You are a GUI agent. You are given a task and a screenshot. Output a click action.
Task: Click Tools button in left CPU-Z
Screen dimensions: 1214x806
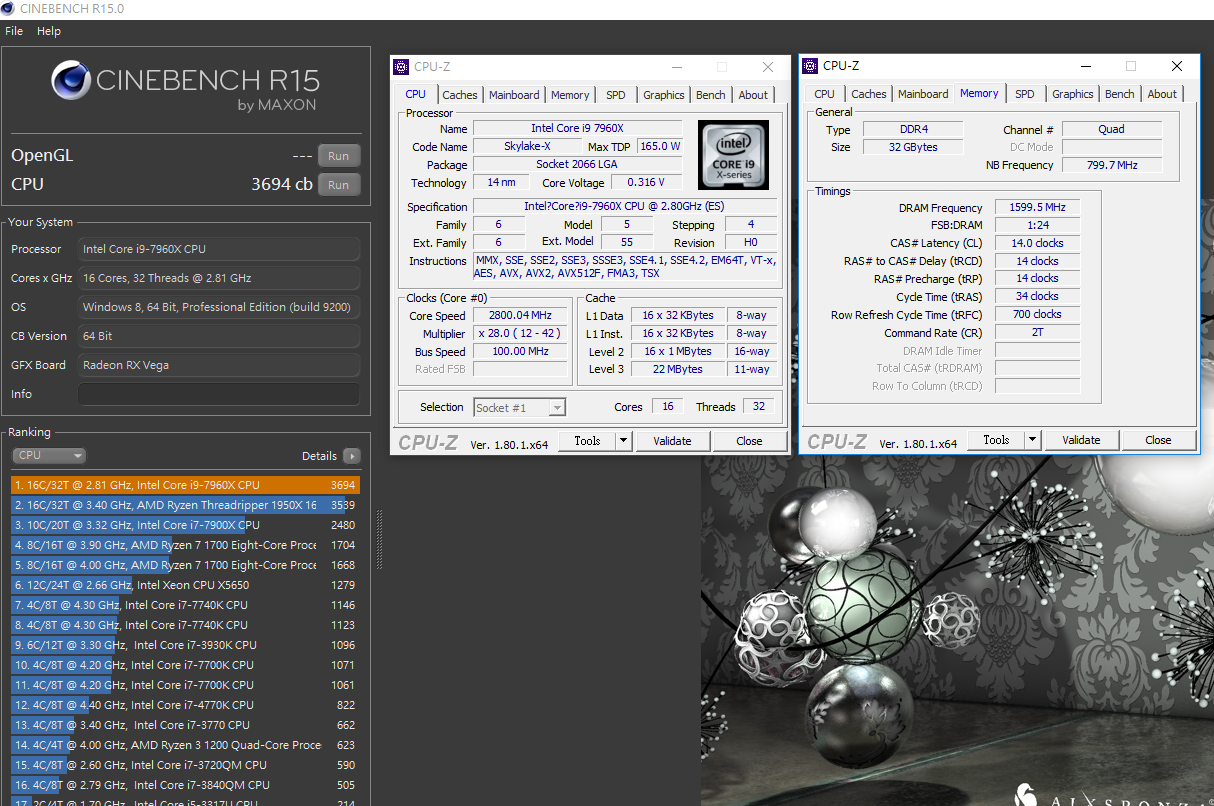point(587,441)
